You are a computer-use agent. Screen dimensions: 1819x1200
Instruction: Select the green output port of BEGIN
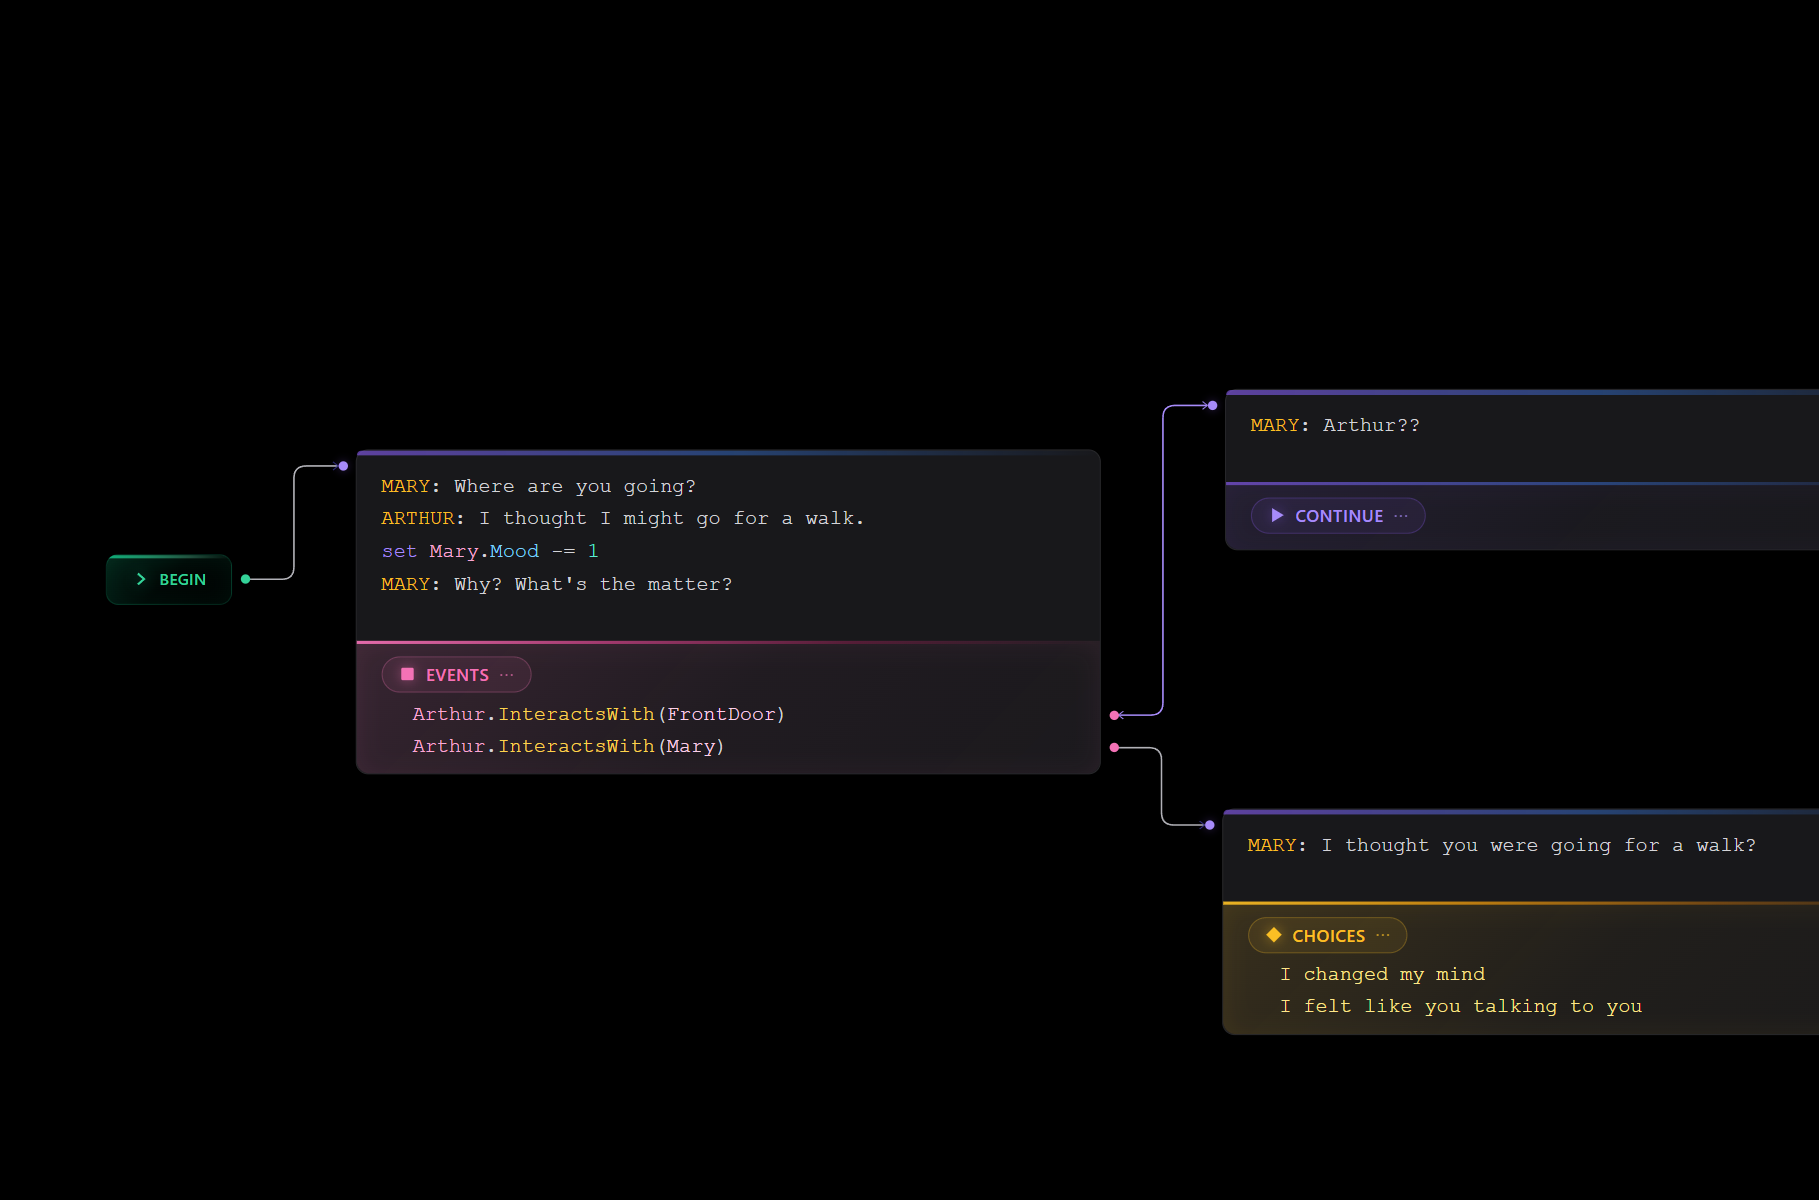246,579
